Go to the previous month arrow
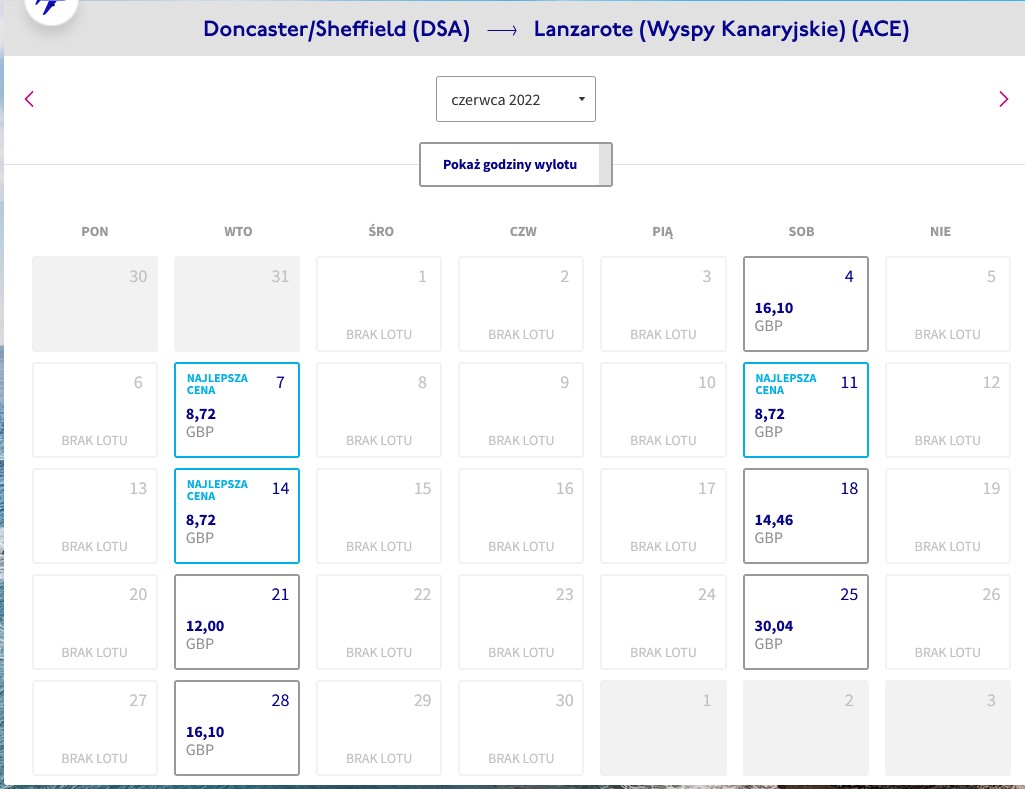Image resolution: width=1025 pixels, height=789 pixels. pyautogui.click(x=29, y=99)
